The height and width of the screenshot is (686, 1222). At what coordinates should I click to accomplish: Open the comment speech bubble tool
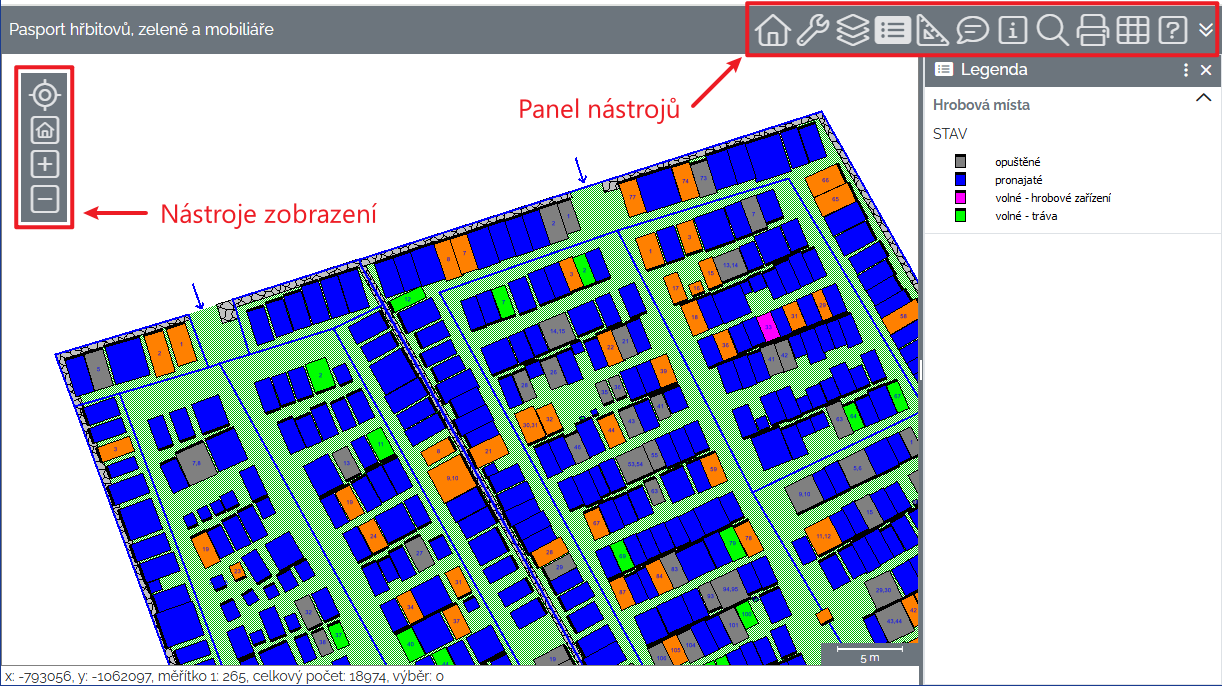972,31
